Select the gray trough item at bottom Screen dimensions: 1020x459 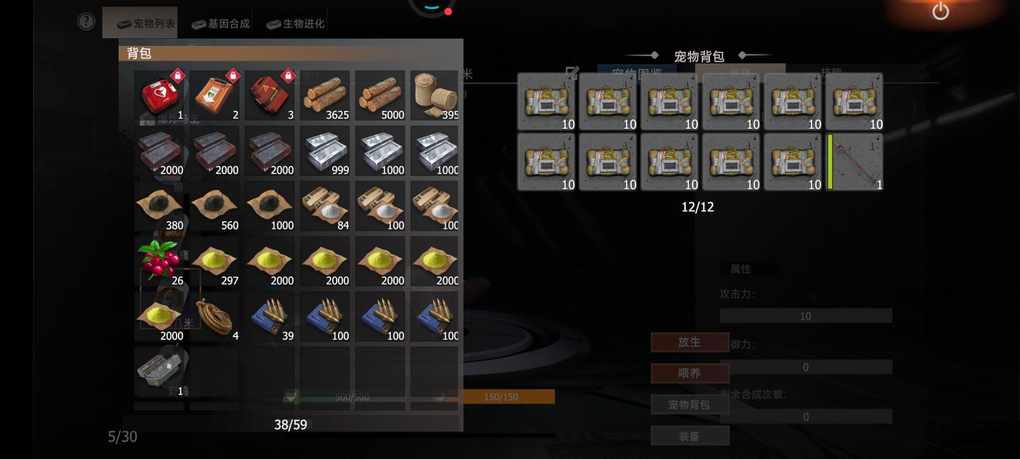click(161, 373)
